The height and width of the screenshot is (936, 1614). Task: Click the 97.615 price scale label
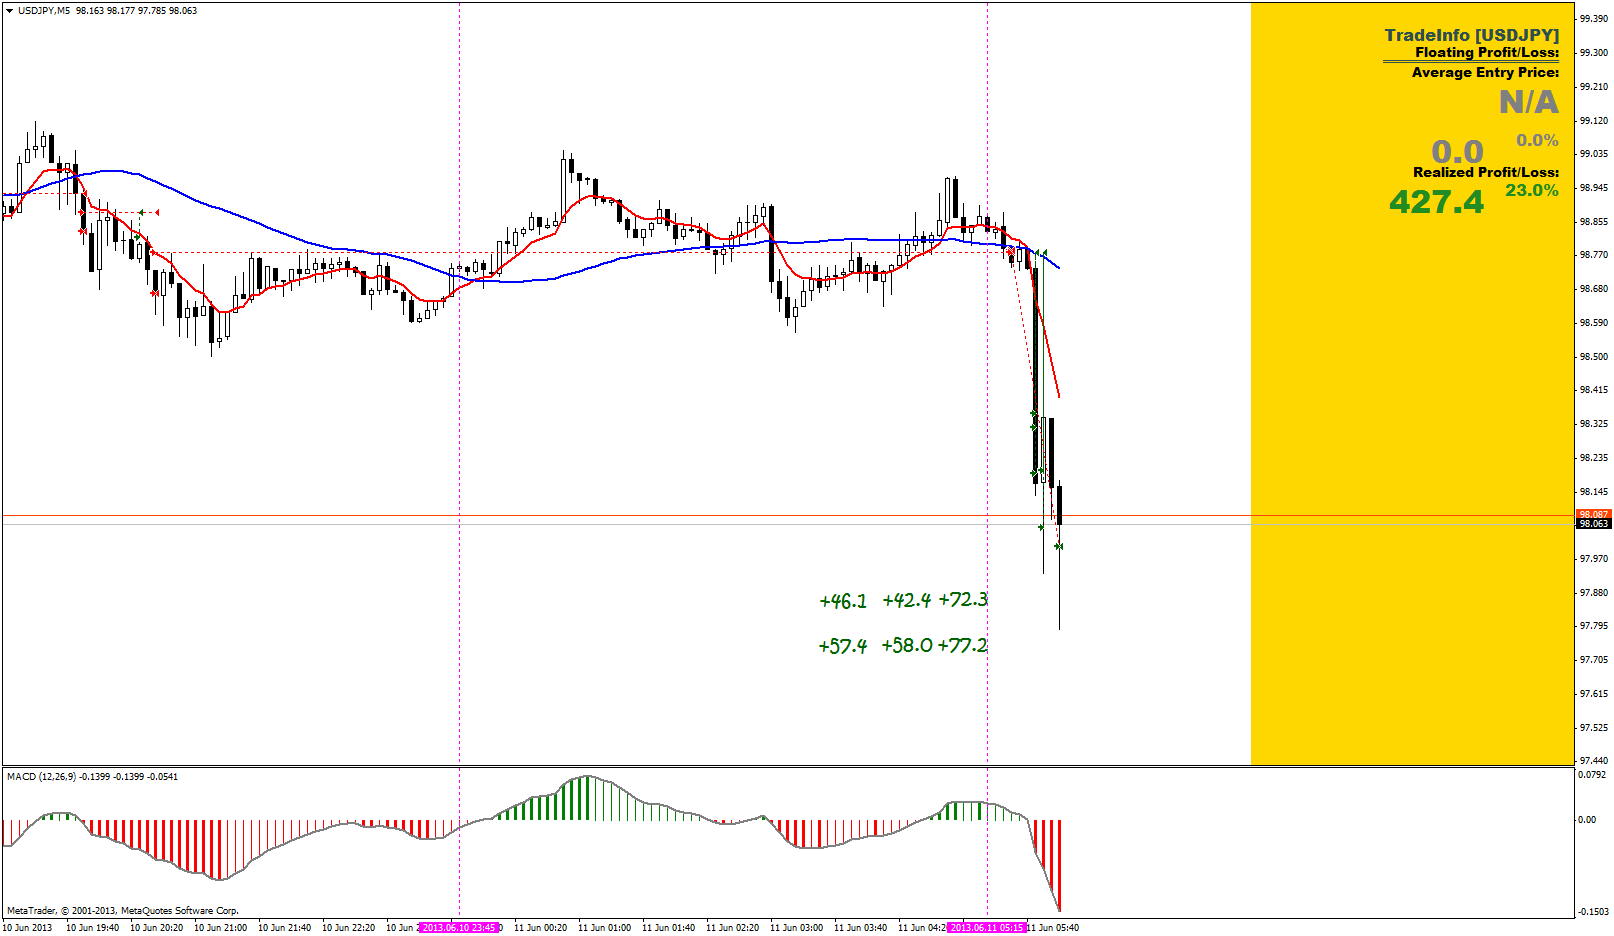tap(1594, 694)
